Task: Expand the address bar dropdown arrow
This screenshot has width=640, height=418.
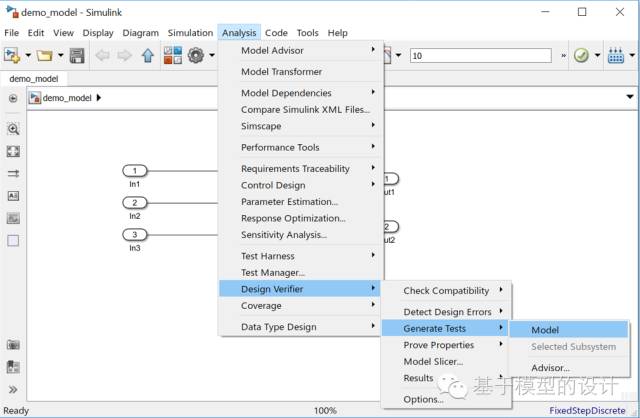Action: tap(629, 98)
